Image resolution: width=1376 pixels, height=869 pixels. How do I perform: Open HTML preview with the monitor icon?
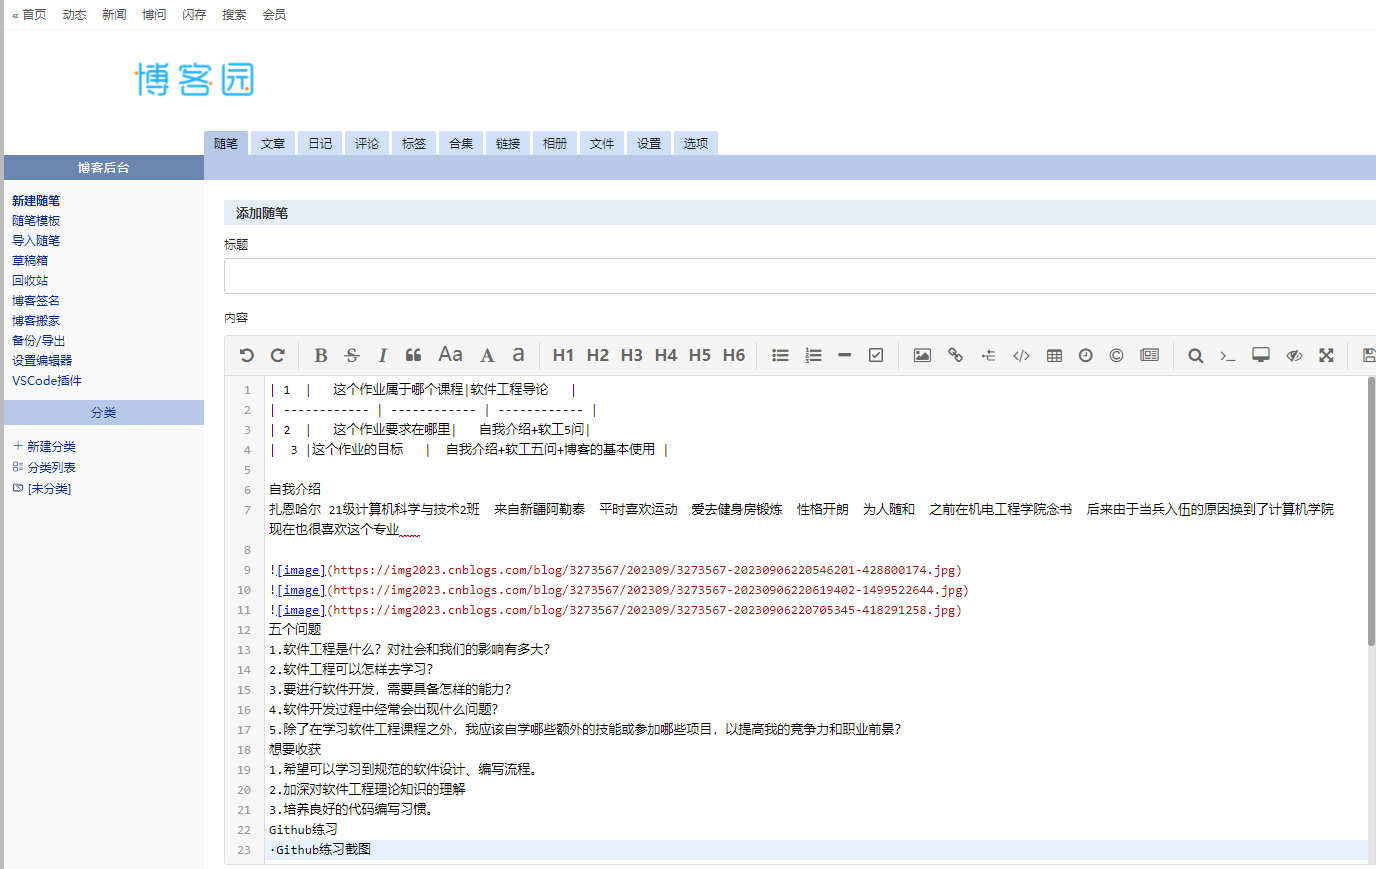point(1261,355)
